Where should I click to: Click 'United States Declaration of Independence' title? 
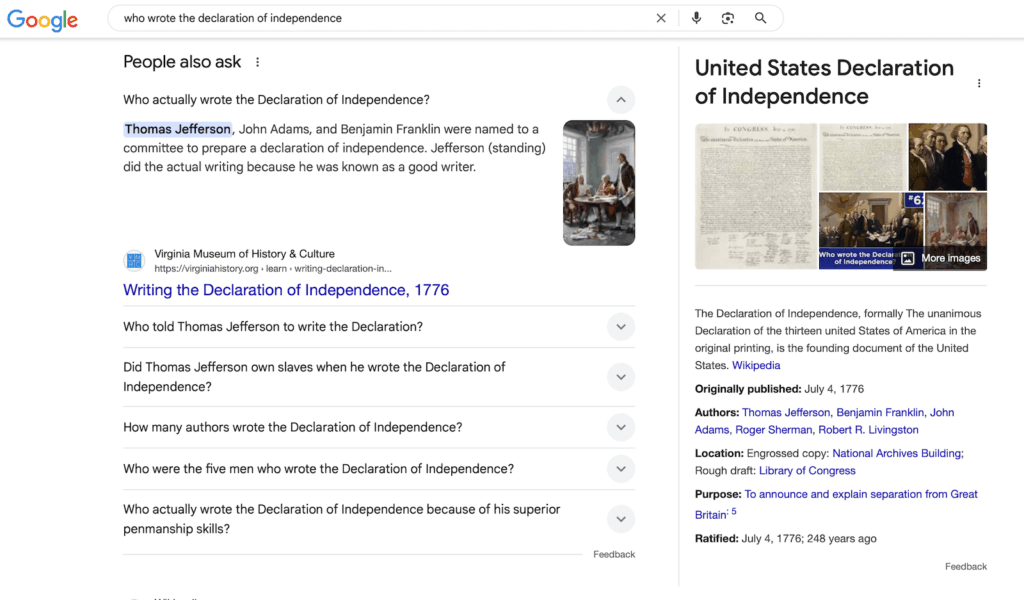[x=824, y=82]
